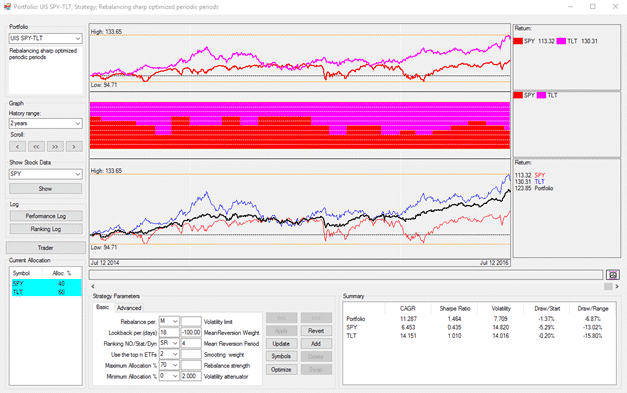Click the High: 133.65 label in top chart
This screenshot has width=627, height=393.
106,32
